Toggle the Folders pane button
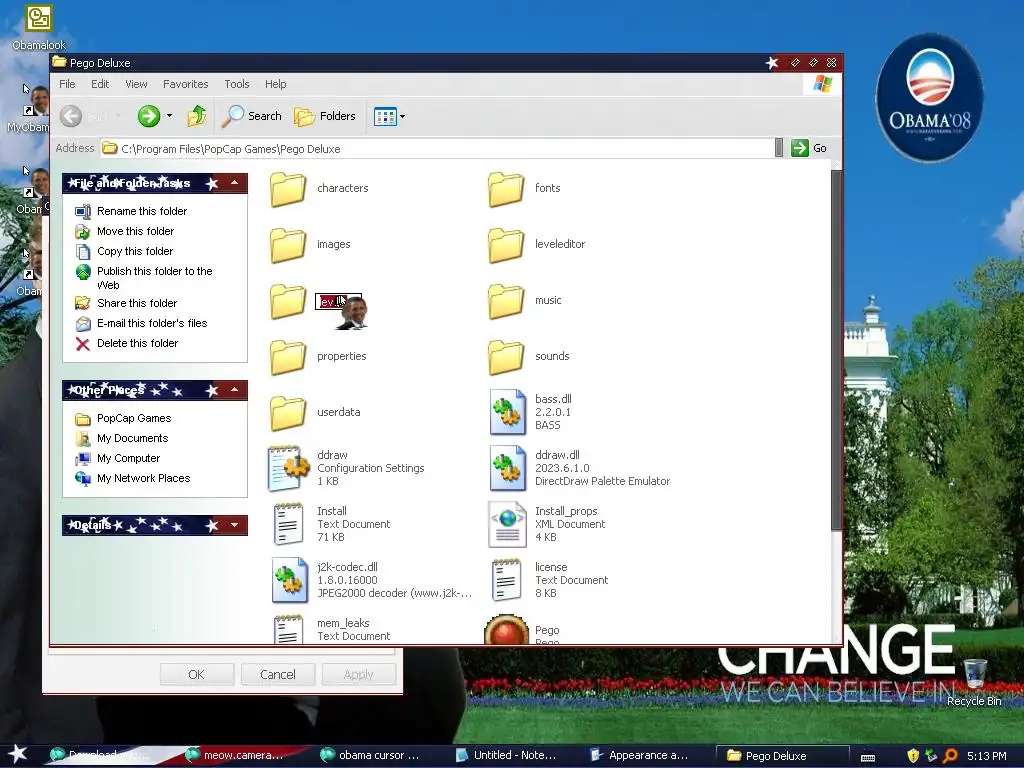Viewport: 1024px width, 768px height. coord(325,116)
